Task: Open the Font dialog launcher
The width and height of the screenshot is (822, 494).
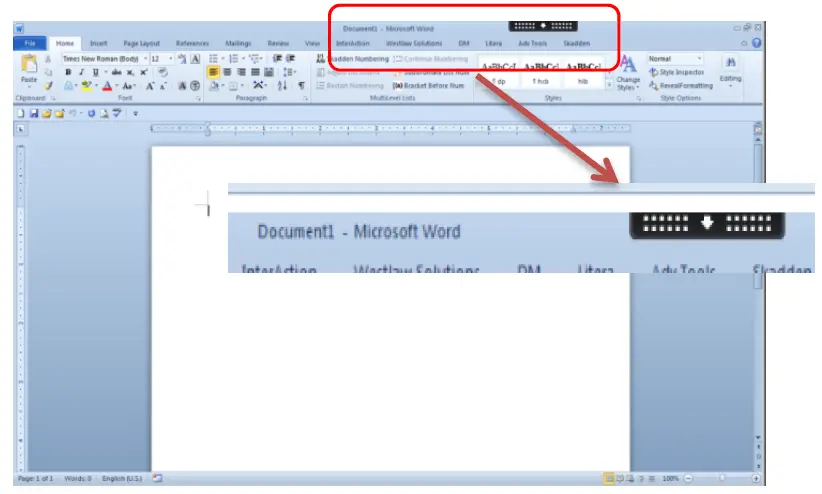Action: pyautogui.click(x=198, y=99)
